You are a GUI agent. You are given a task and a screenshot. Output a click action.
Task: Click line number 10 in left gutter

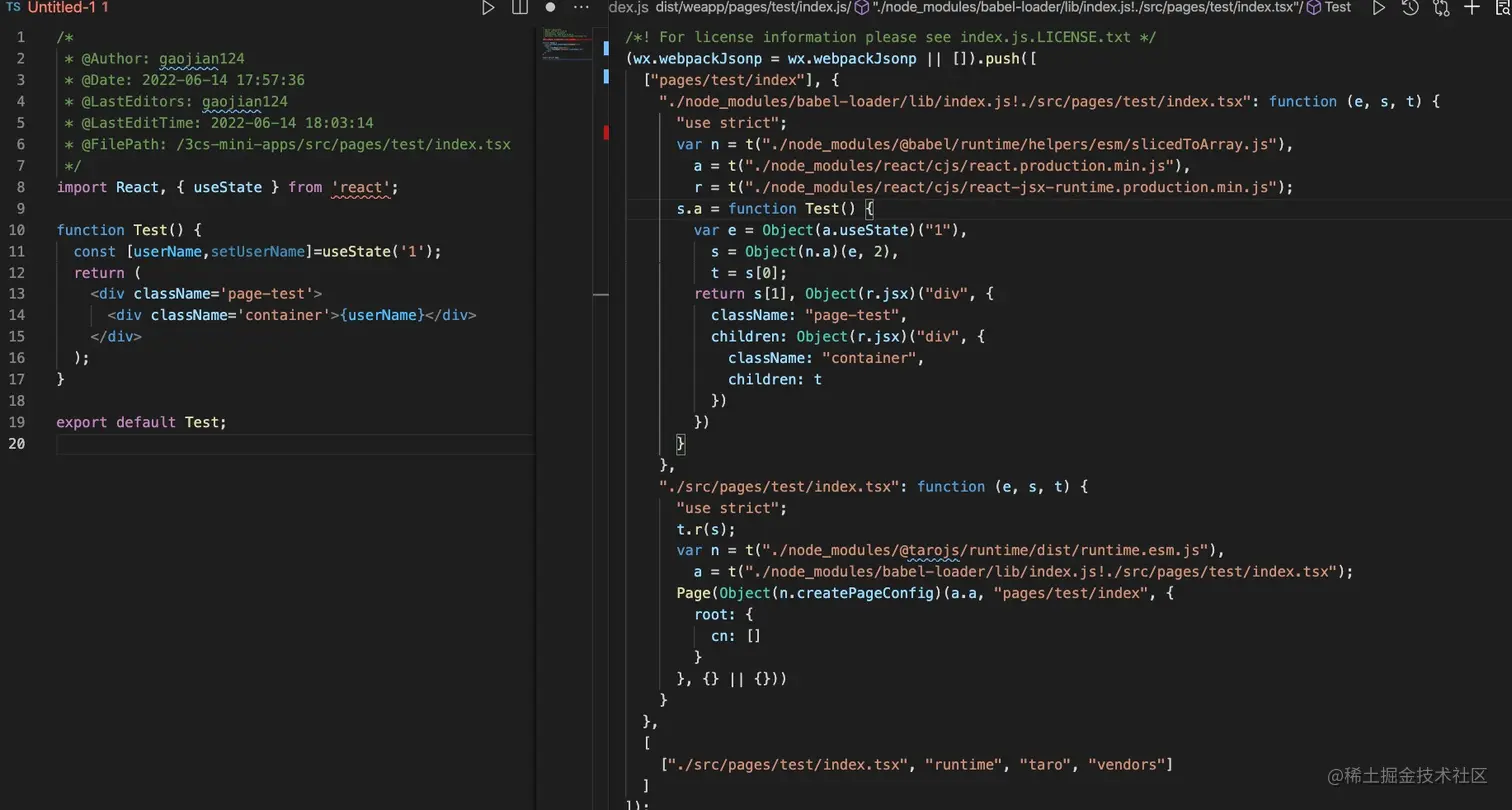pyautogui.click(x=16, y=230)
